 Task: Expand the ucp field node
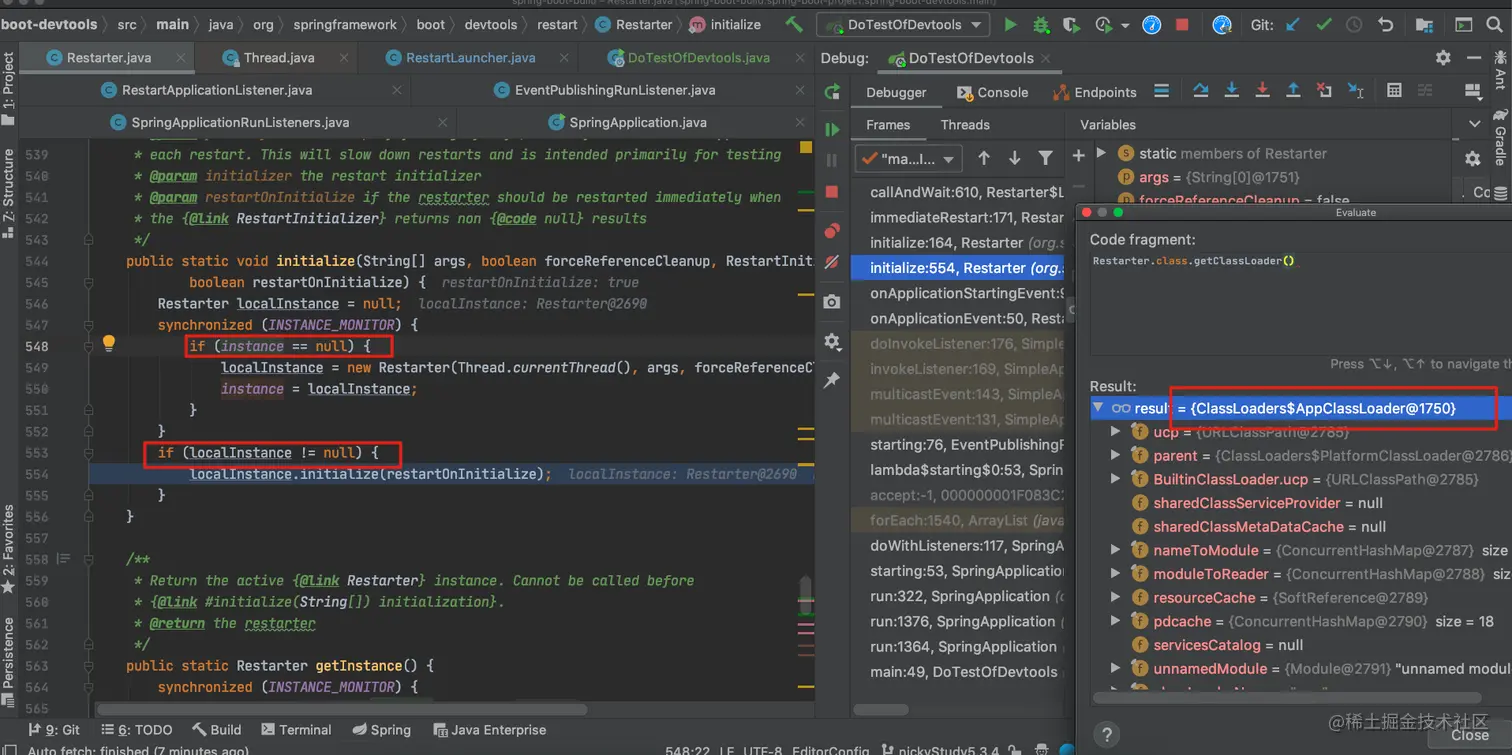1116,432
